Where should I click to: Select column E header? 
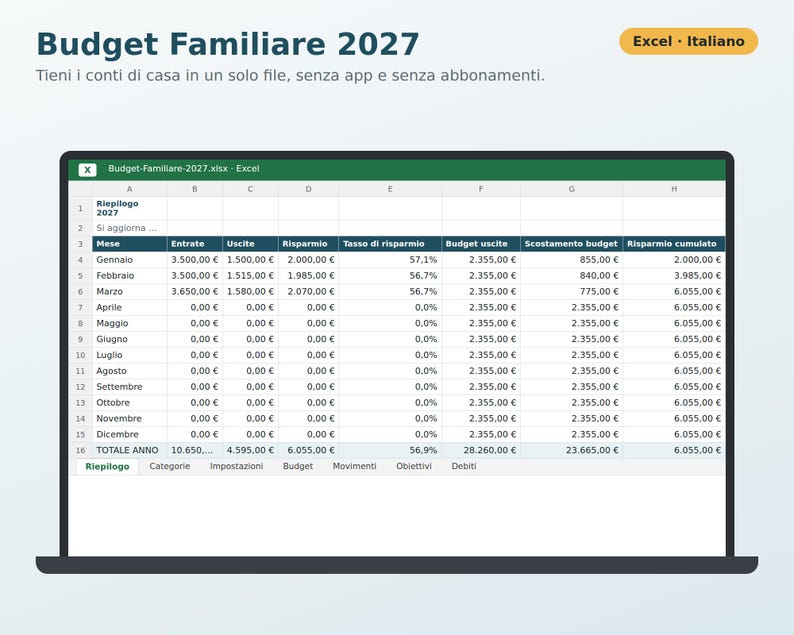pos(390,189)
